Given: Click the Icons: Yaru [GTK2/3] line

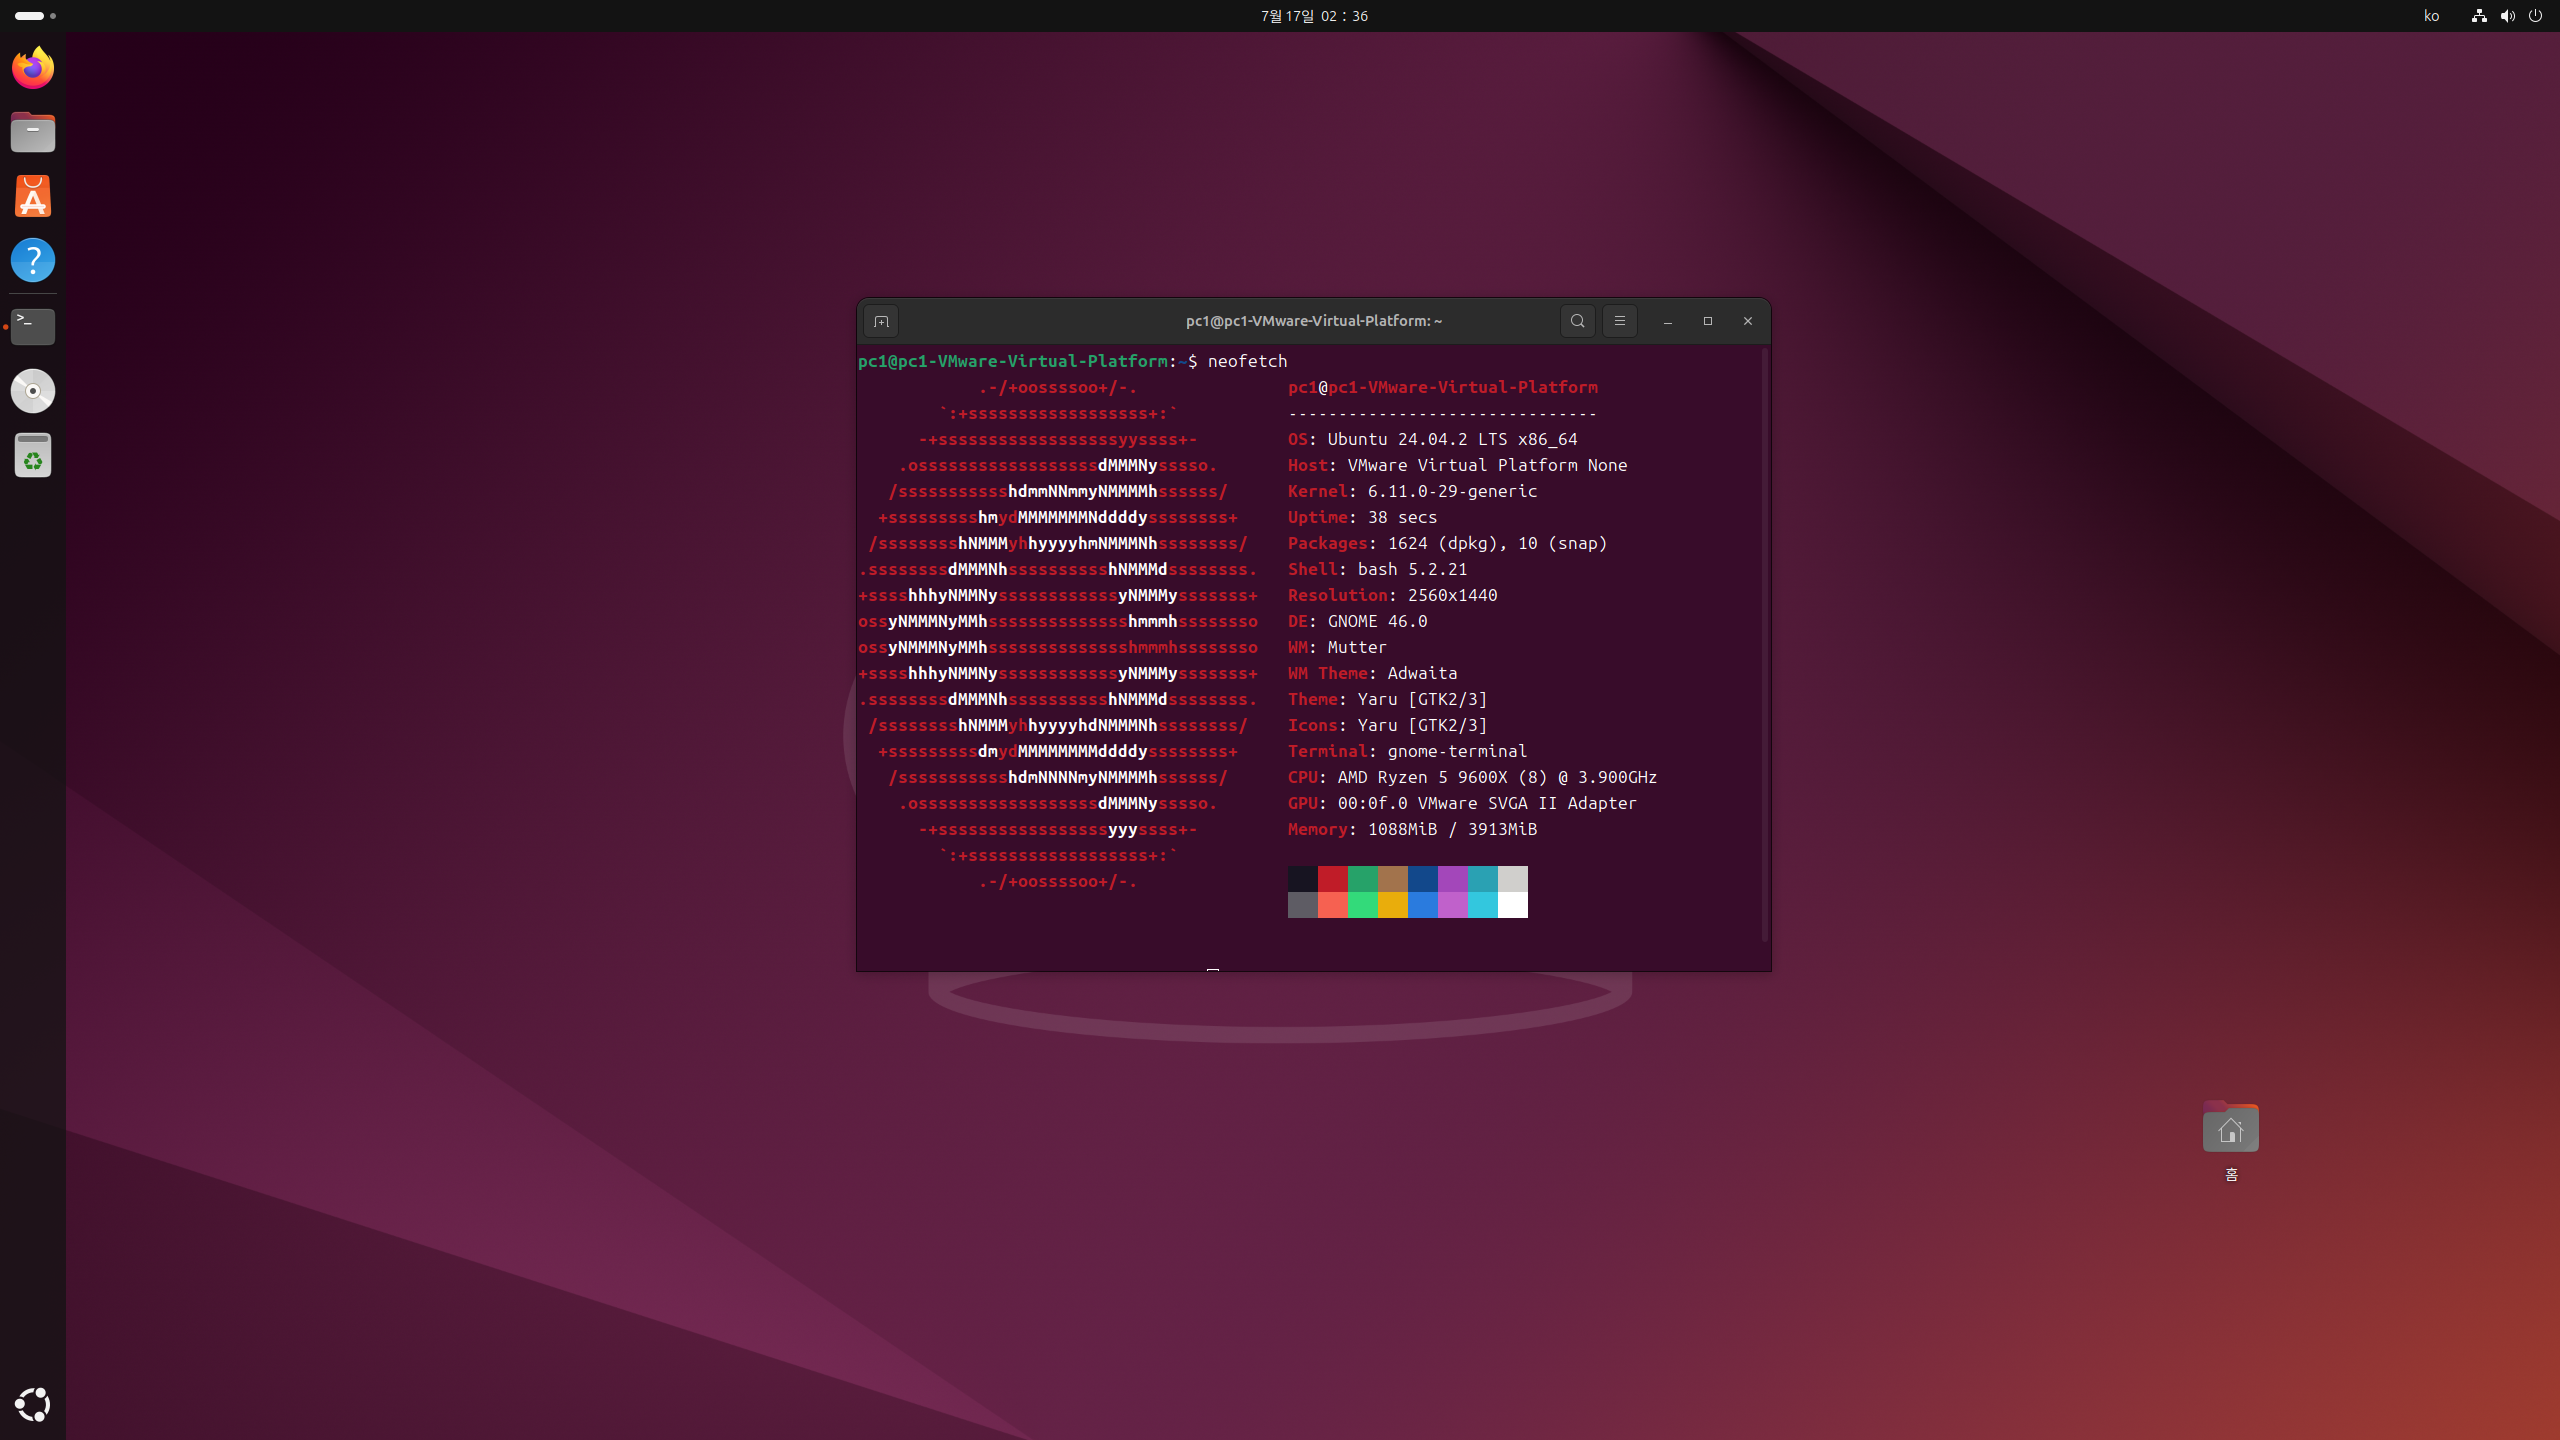Looking at the screenshot, I should [x=1388, y=725].
